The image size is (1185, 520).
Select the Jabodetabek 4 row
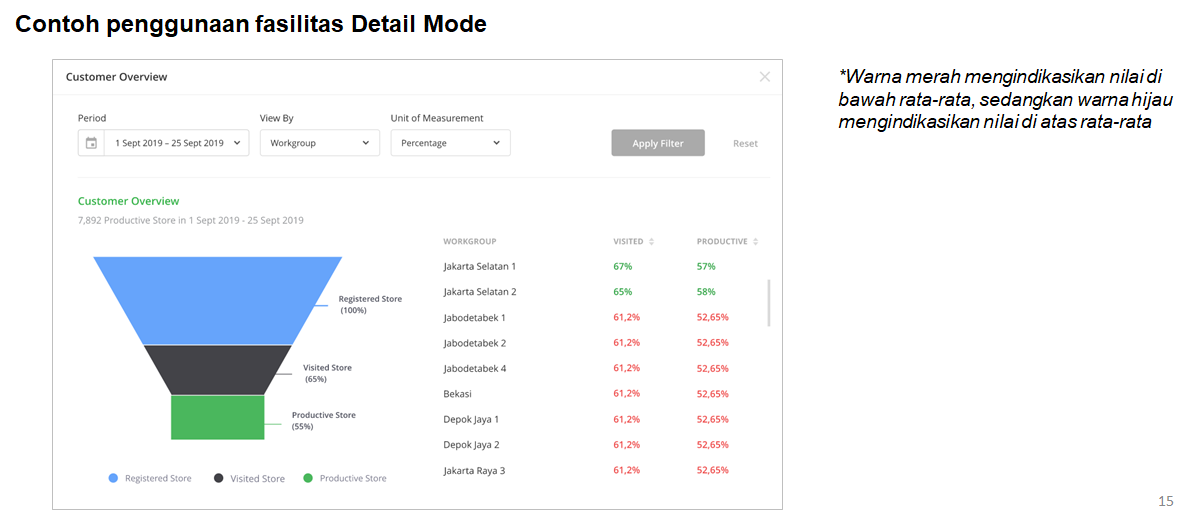tap(602, 368)
